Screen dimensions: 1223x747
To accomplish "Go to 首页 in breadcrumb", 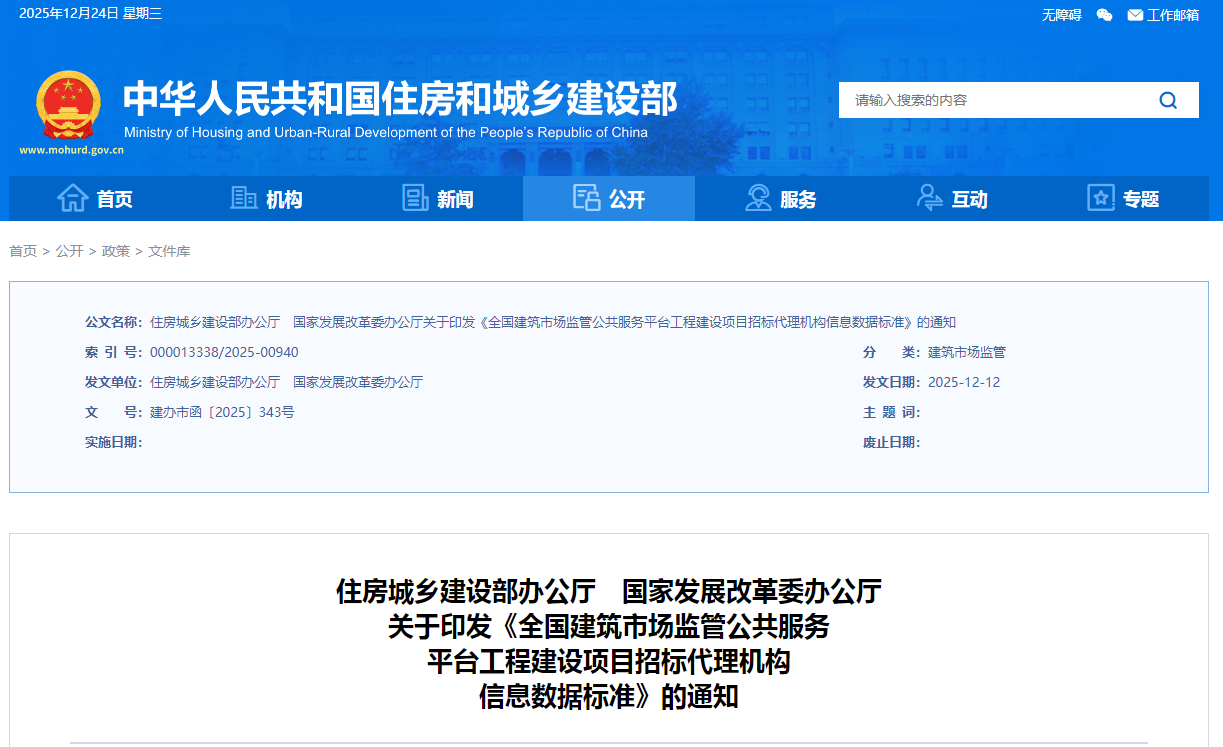I will tap(23, 251).
